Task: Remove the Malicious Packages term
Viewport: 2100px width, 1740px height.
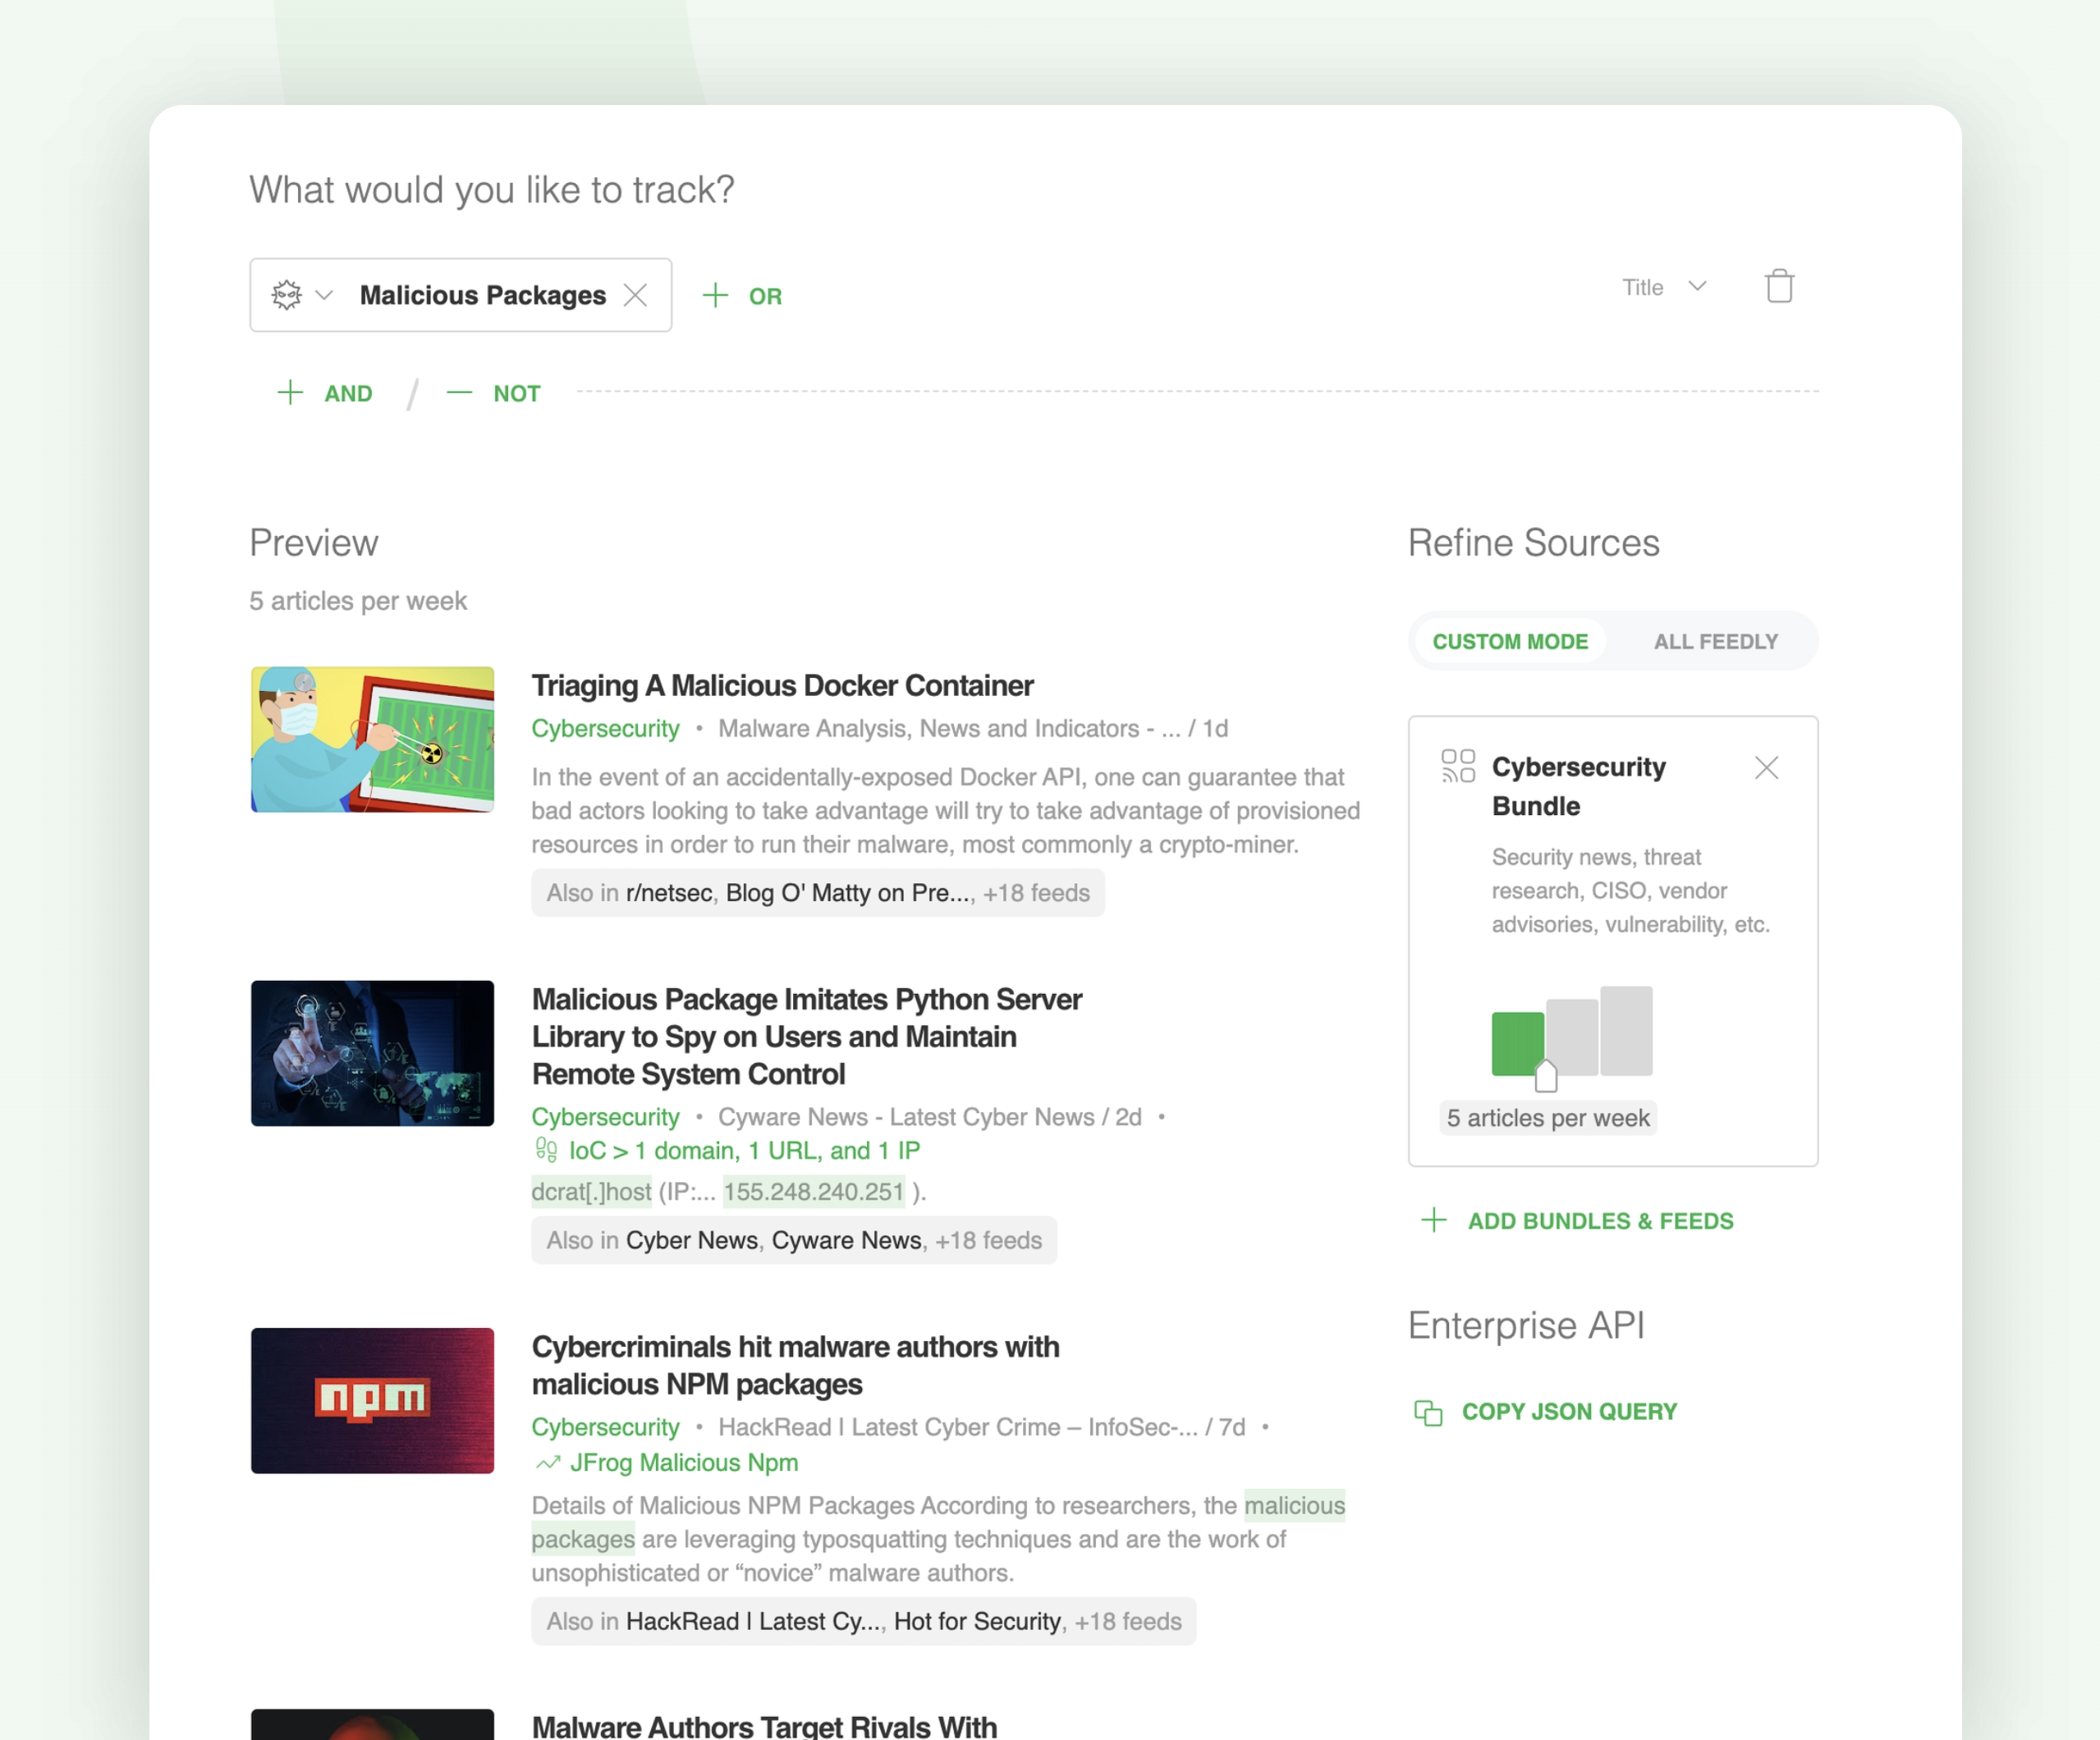Action: (635, 295)
